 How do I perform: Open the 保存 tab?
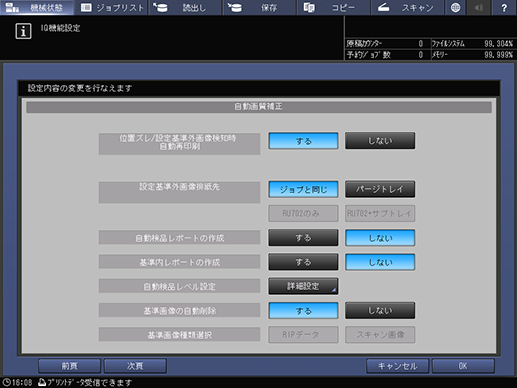[x=260, y=7]
